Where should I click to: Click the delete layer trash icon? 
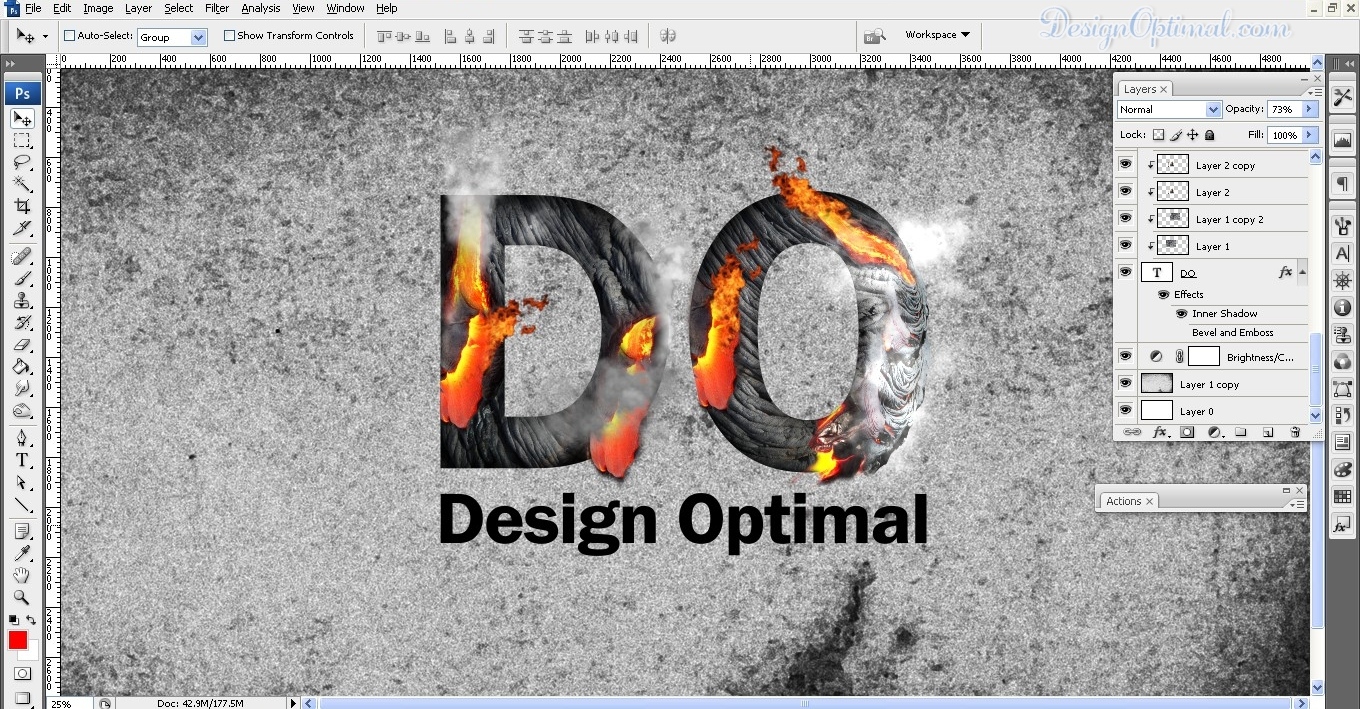pos(1295,432)
